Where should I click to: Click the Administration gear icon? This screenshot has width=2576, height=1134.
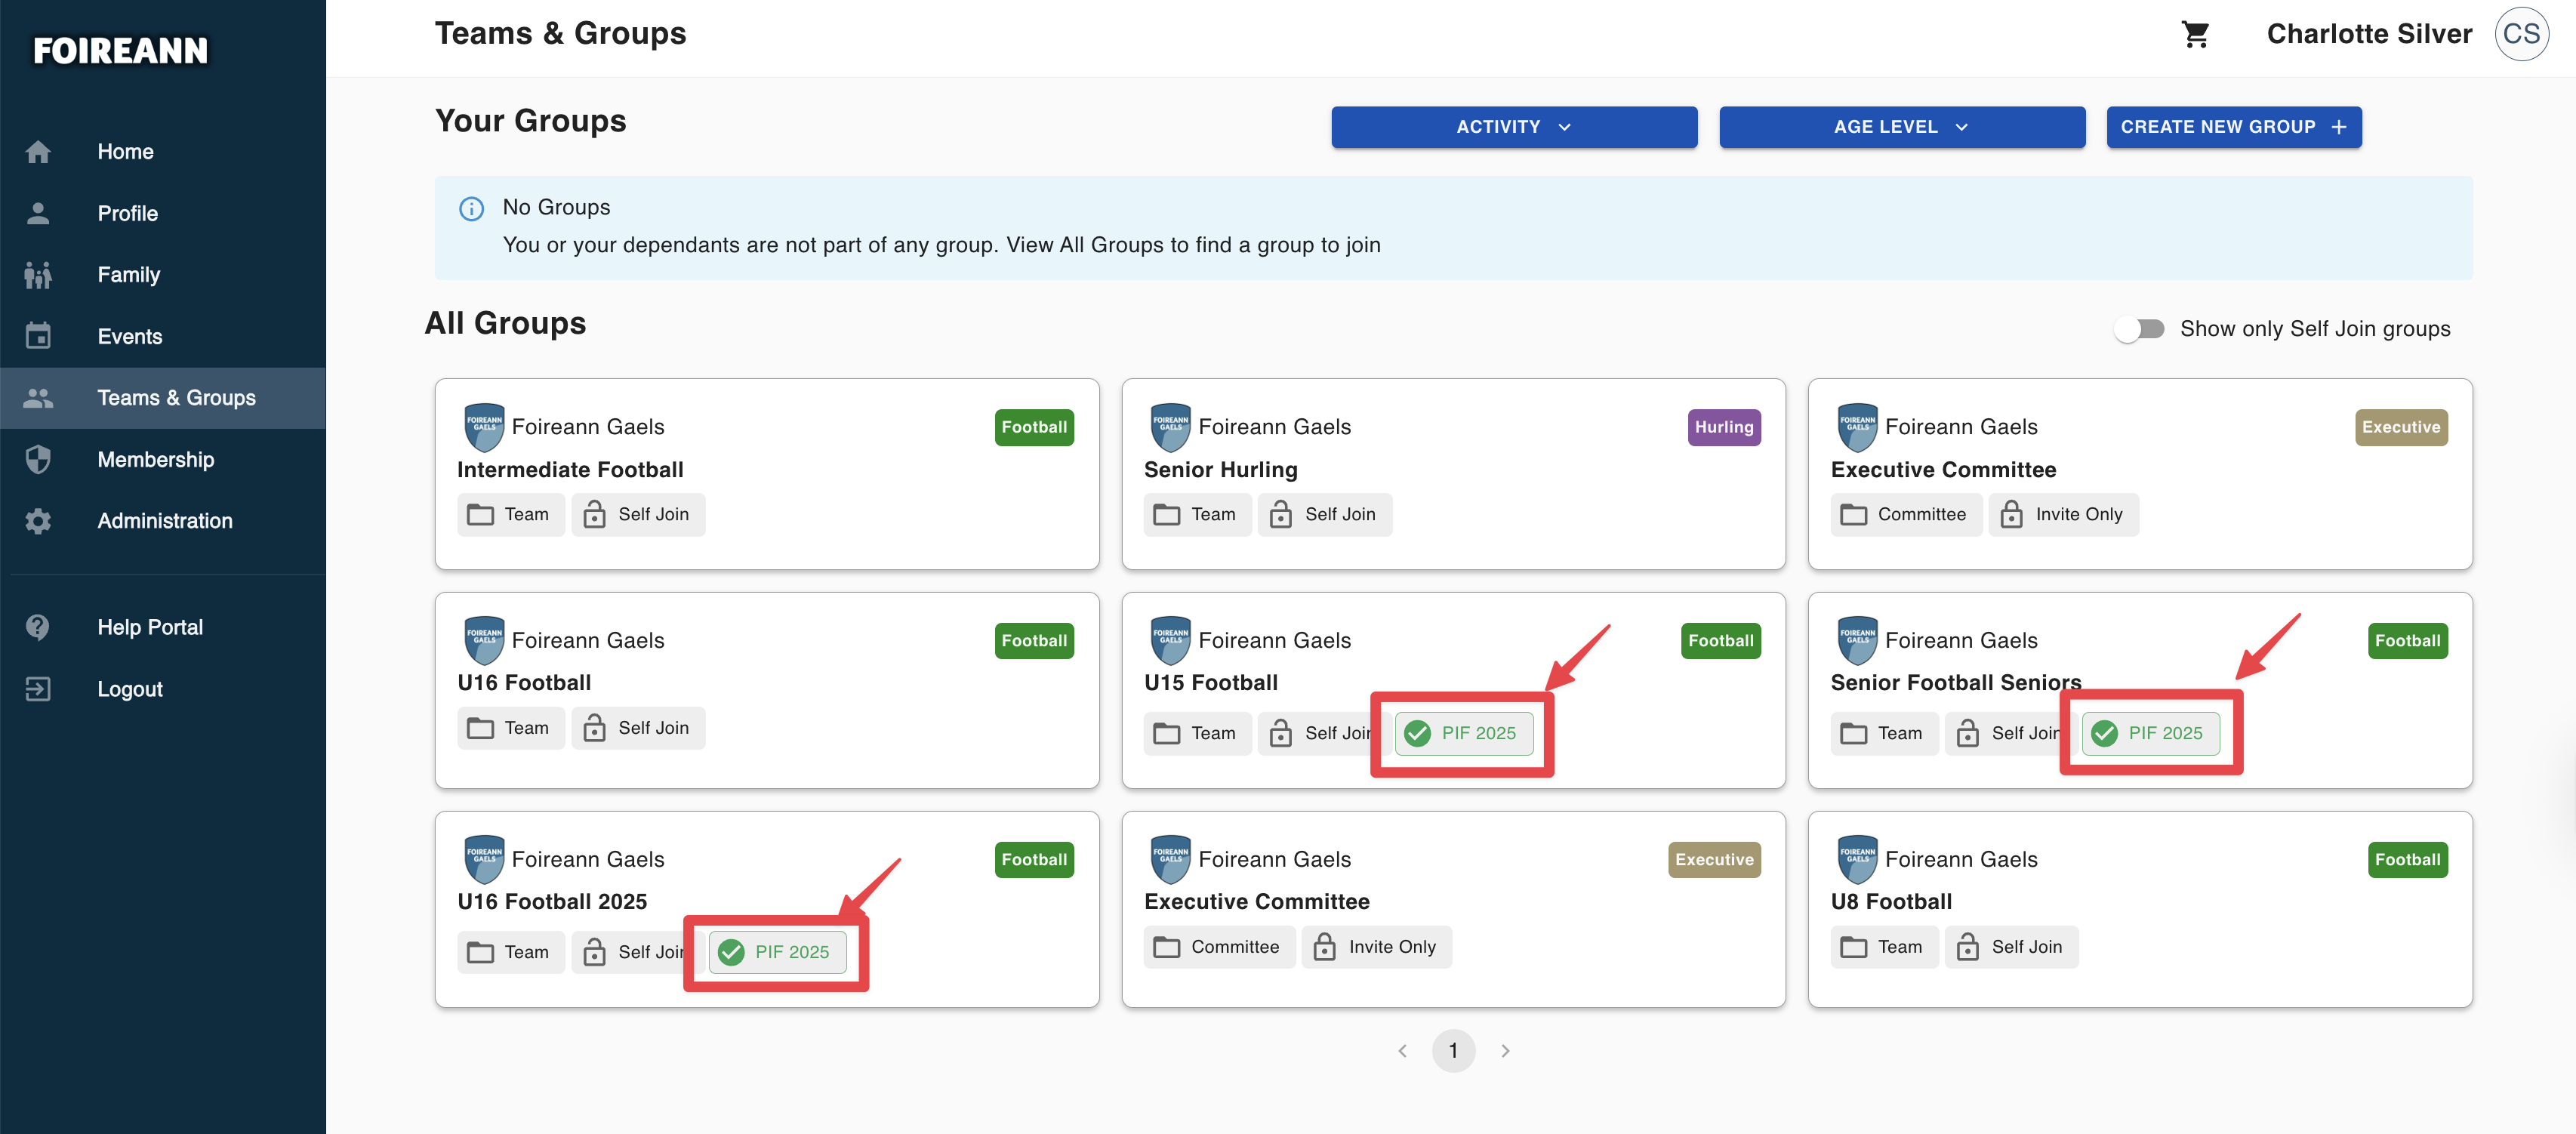pos(38,521)
